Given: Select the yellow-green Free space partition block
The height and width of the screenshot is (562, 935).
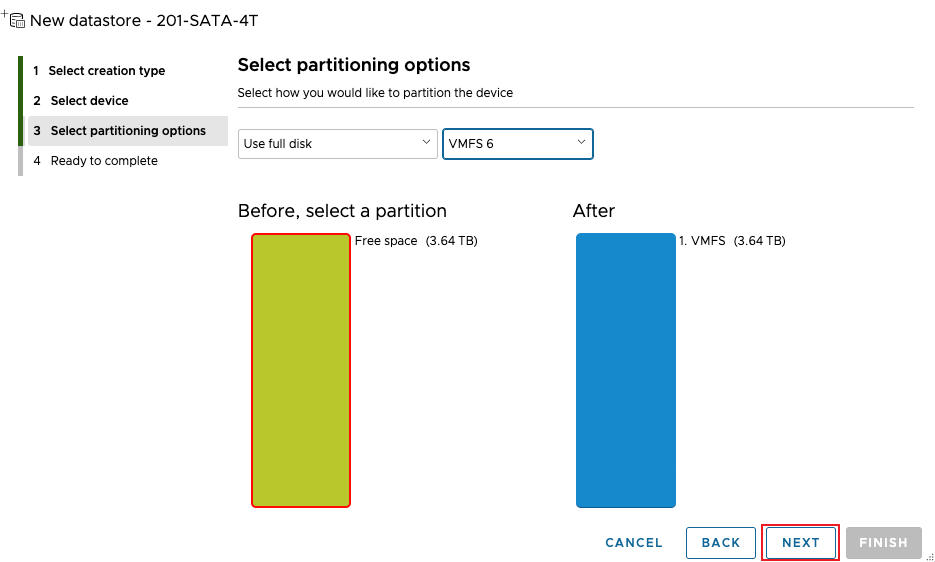Looking at the screenshot, I should tap(301, 370).
